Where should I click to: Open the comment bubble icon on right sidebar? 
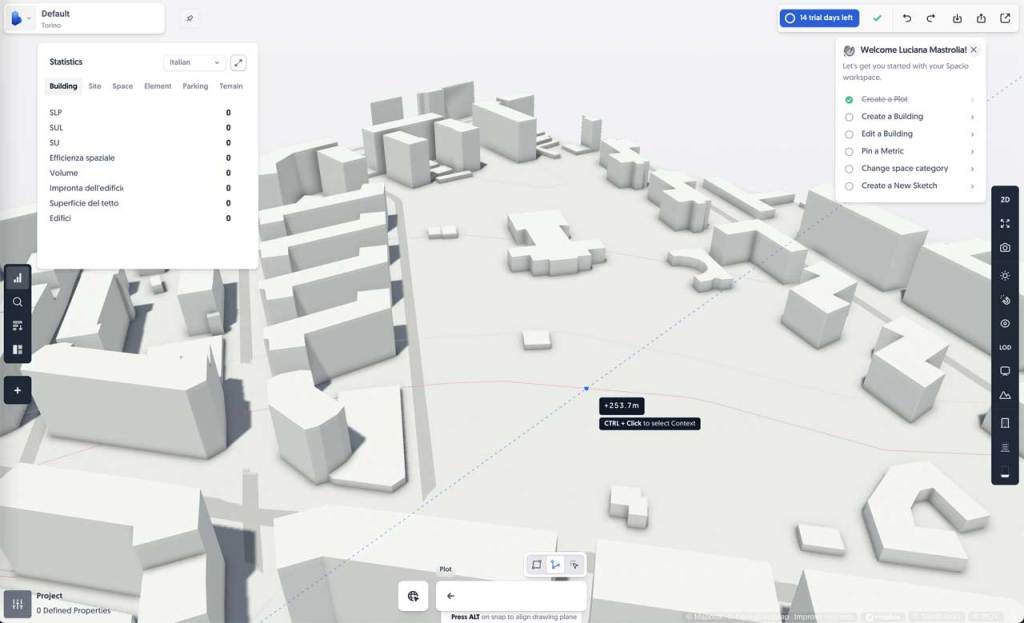1005,371
